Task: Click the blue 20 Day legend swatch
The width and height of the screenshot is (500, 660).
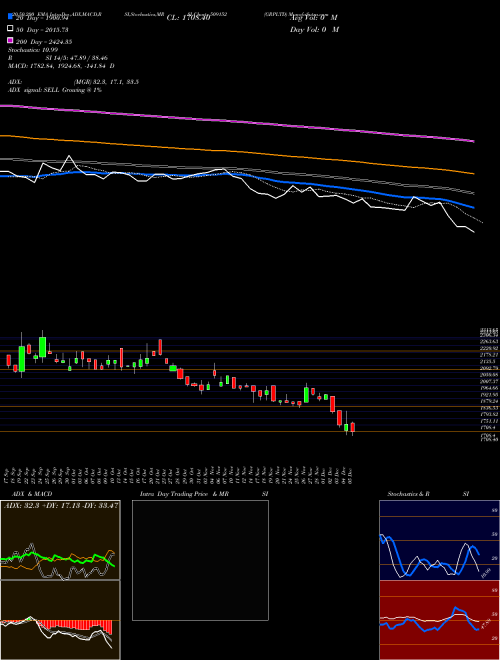Action: 10,16
